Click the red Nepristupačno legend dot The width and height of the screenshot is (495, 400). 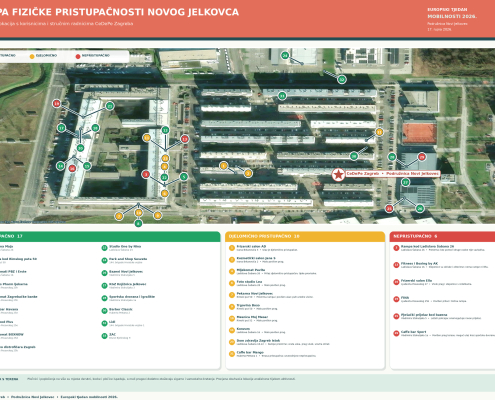pos(78,56)
